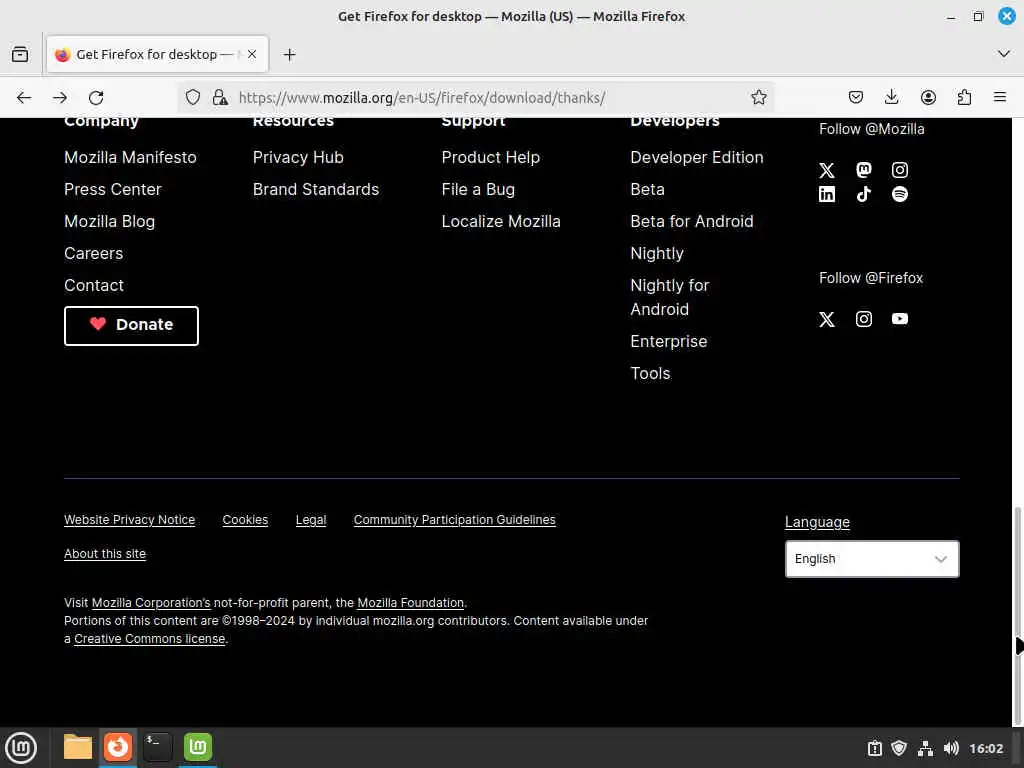Open the Enterprise link
The width and height of the screenshot is (1024, 768).
pos(669,342)
